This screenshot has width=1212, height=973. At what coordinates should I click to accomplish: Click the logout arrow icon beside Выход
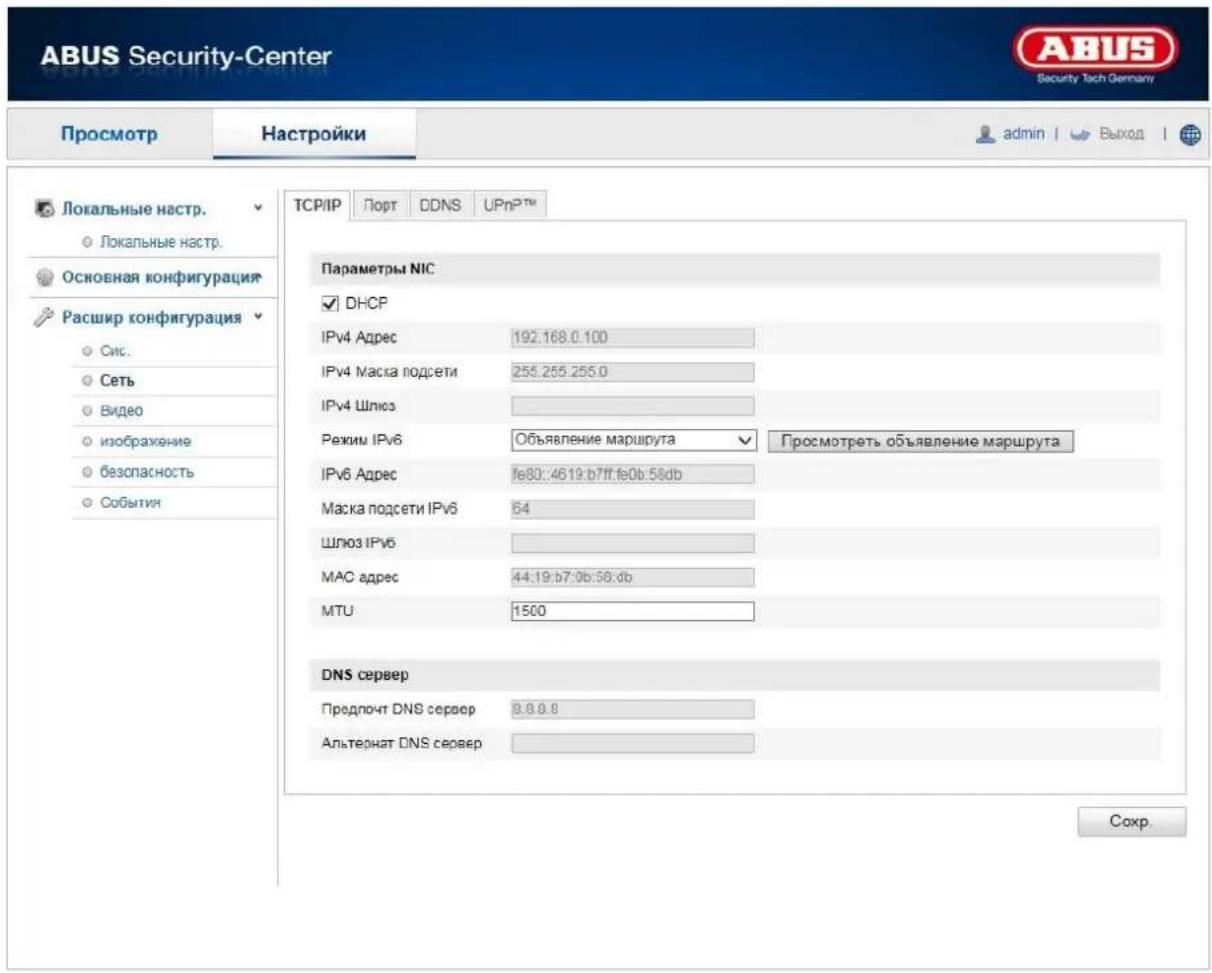pos(1078,134)
